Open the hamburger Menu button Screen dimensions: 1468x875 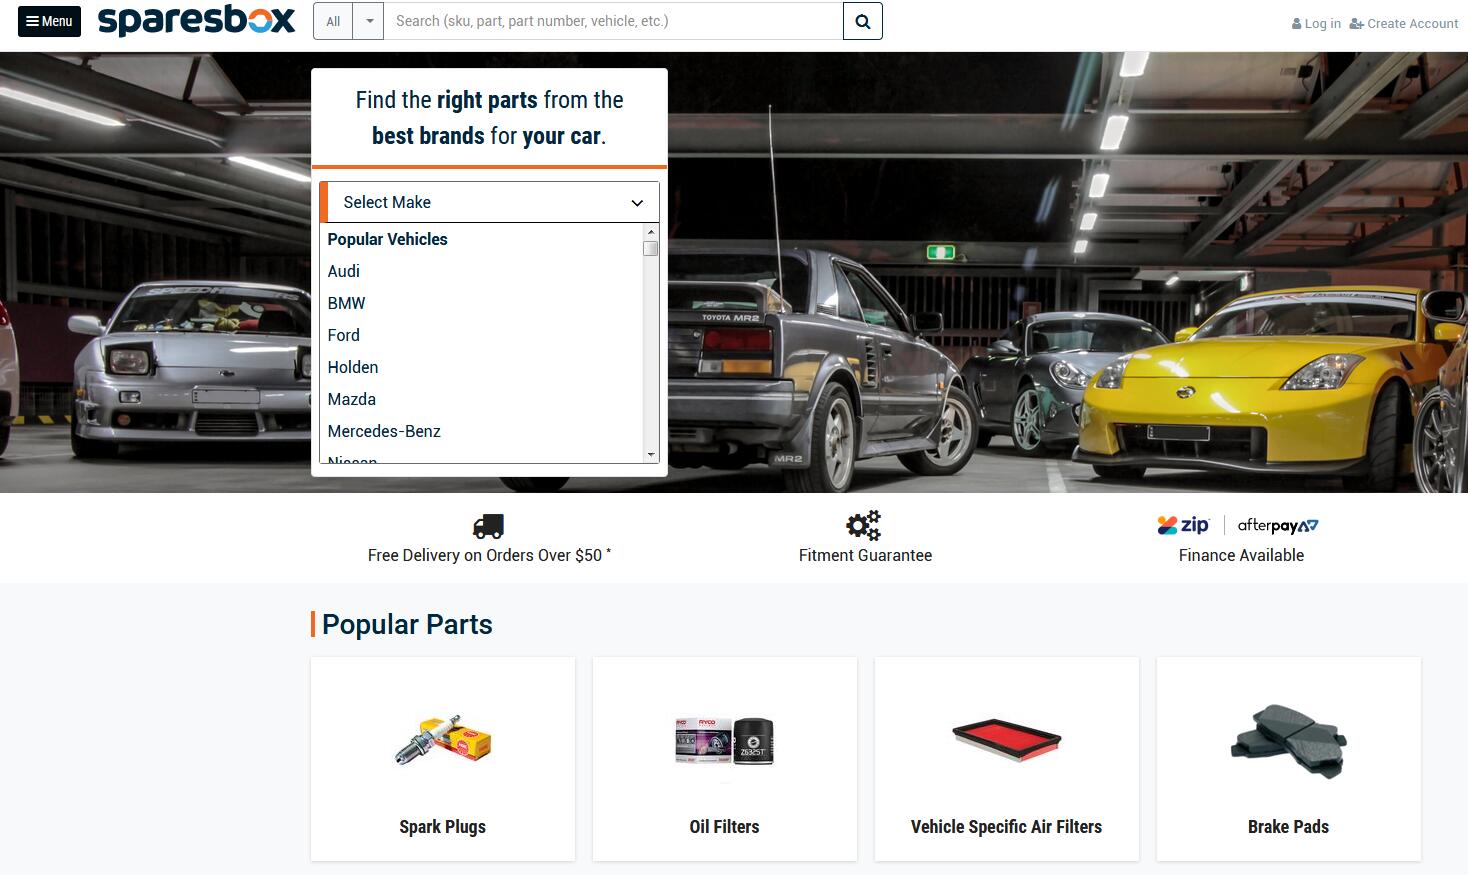(49, 21)
